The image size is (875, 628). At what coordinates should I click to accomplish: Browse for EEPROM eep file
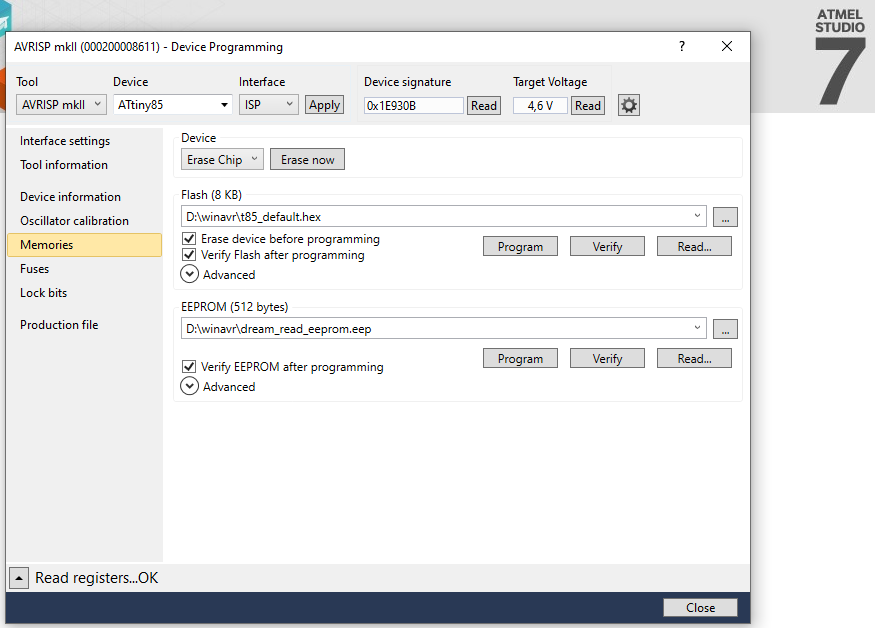click(726, 328)
